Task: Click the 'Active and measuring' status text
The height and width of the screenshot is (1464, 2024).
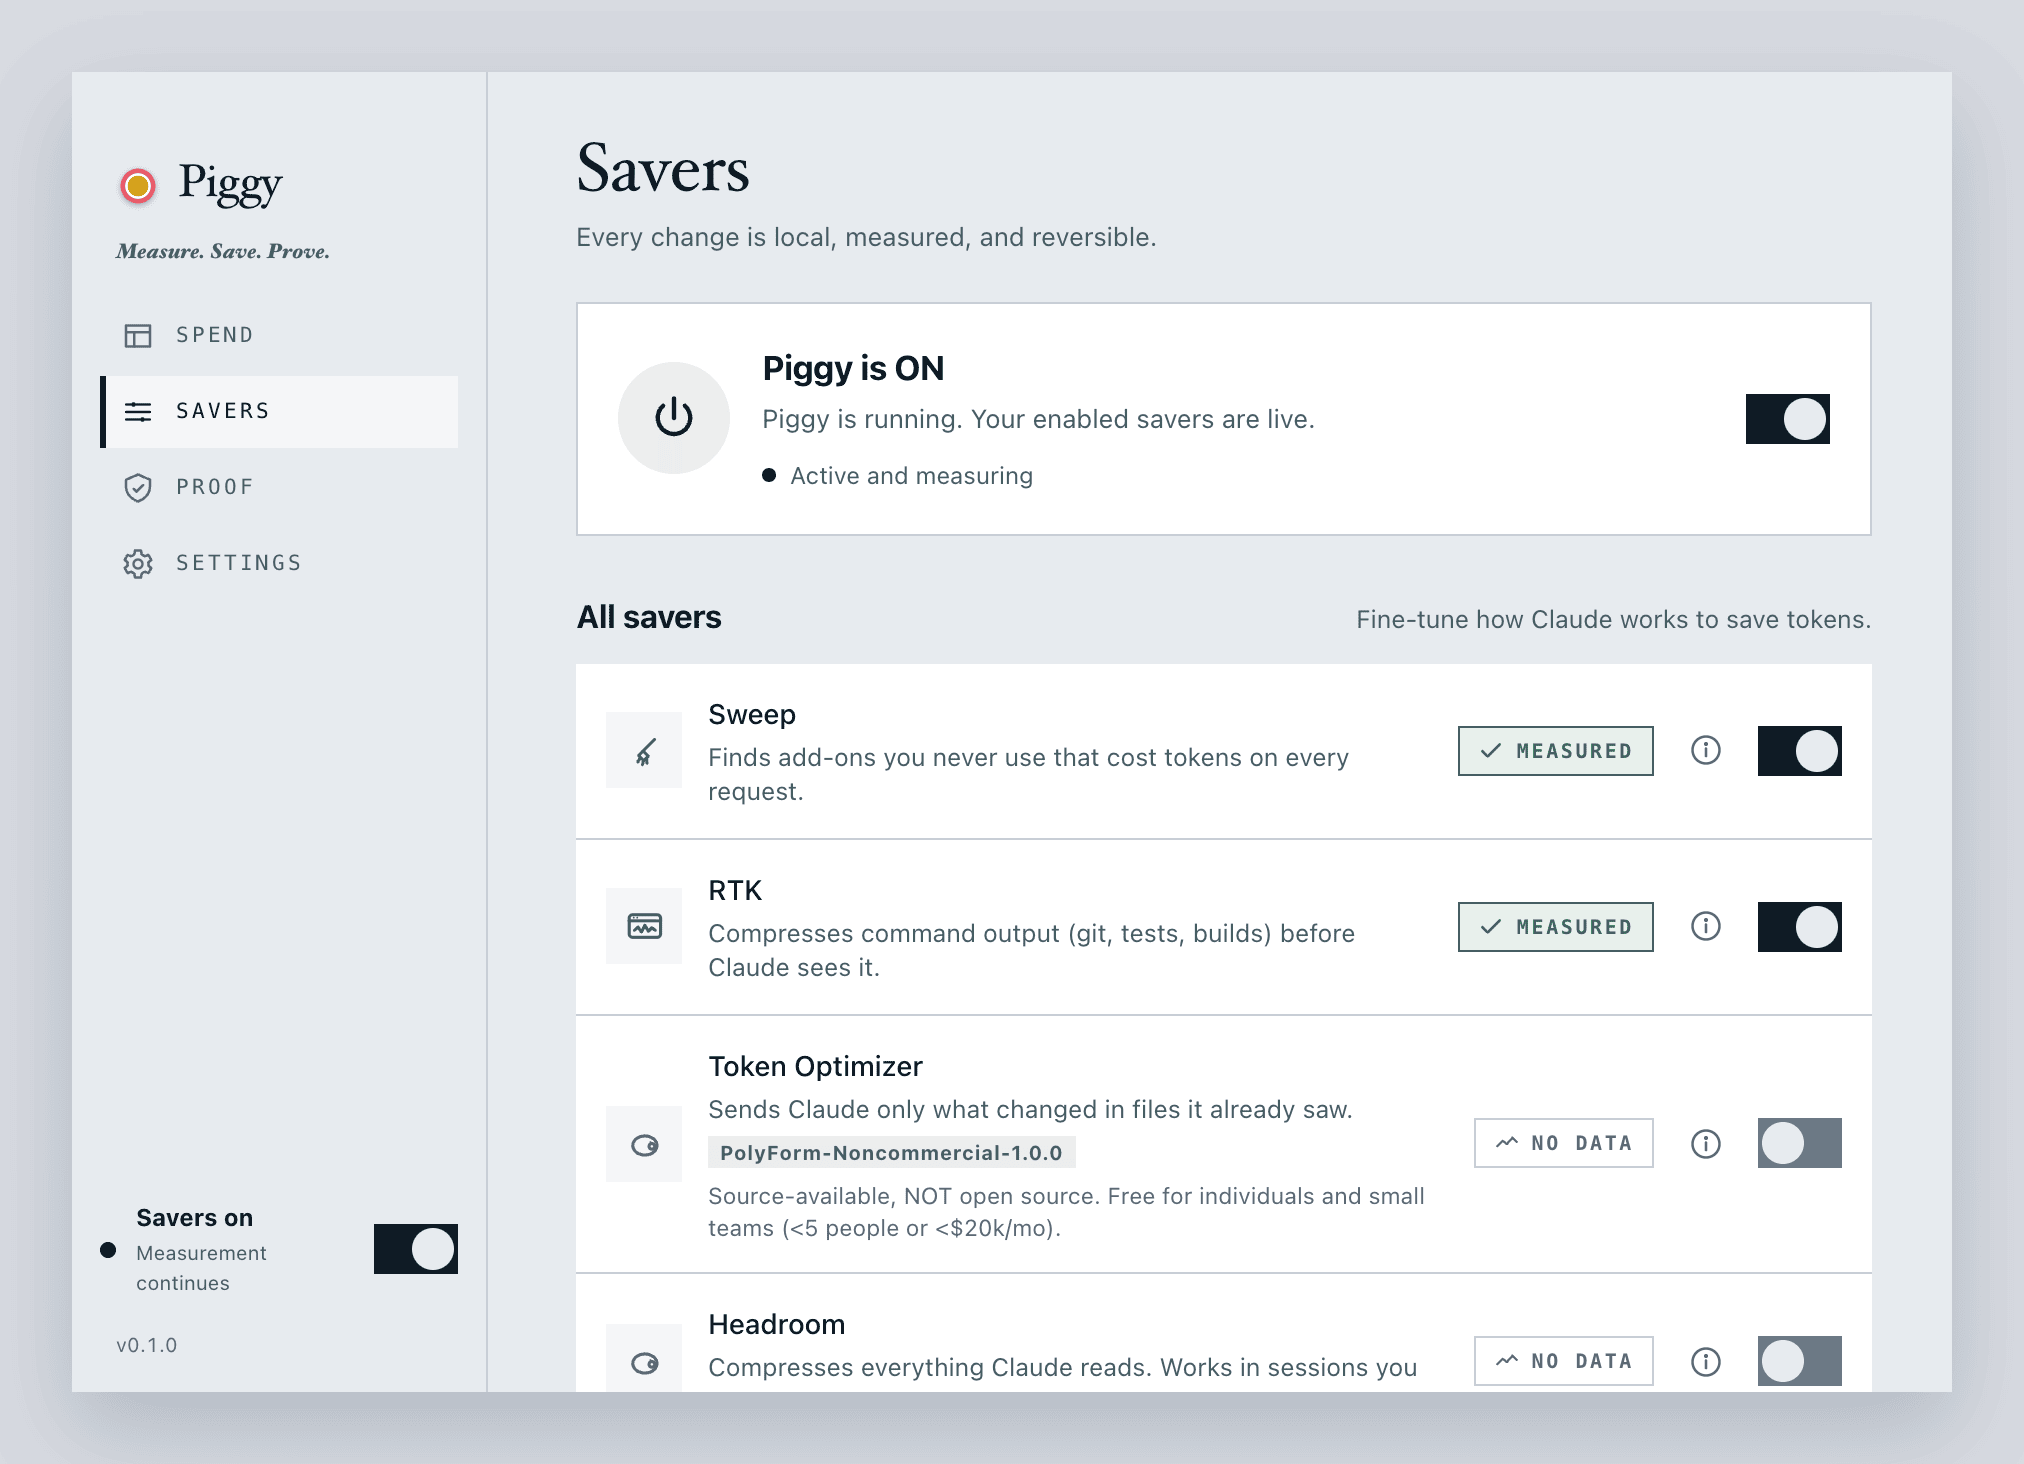Action: point(912,476)
